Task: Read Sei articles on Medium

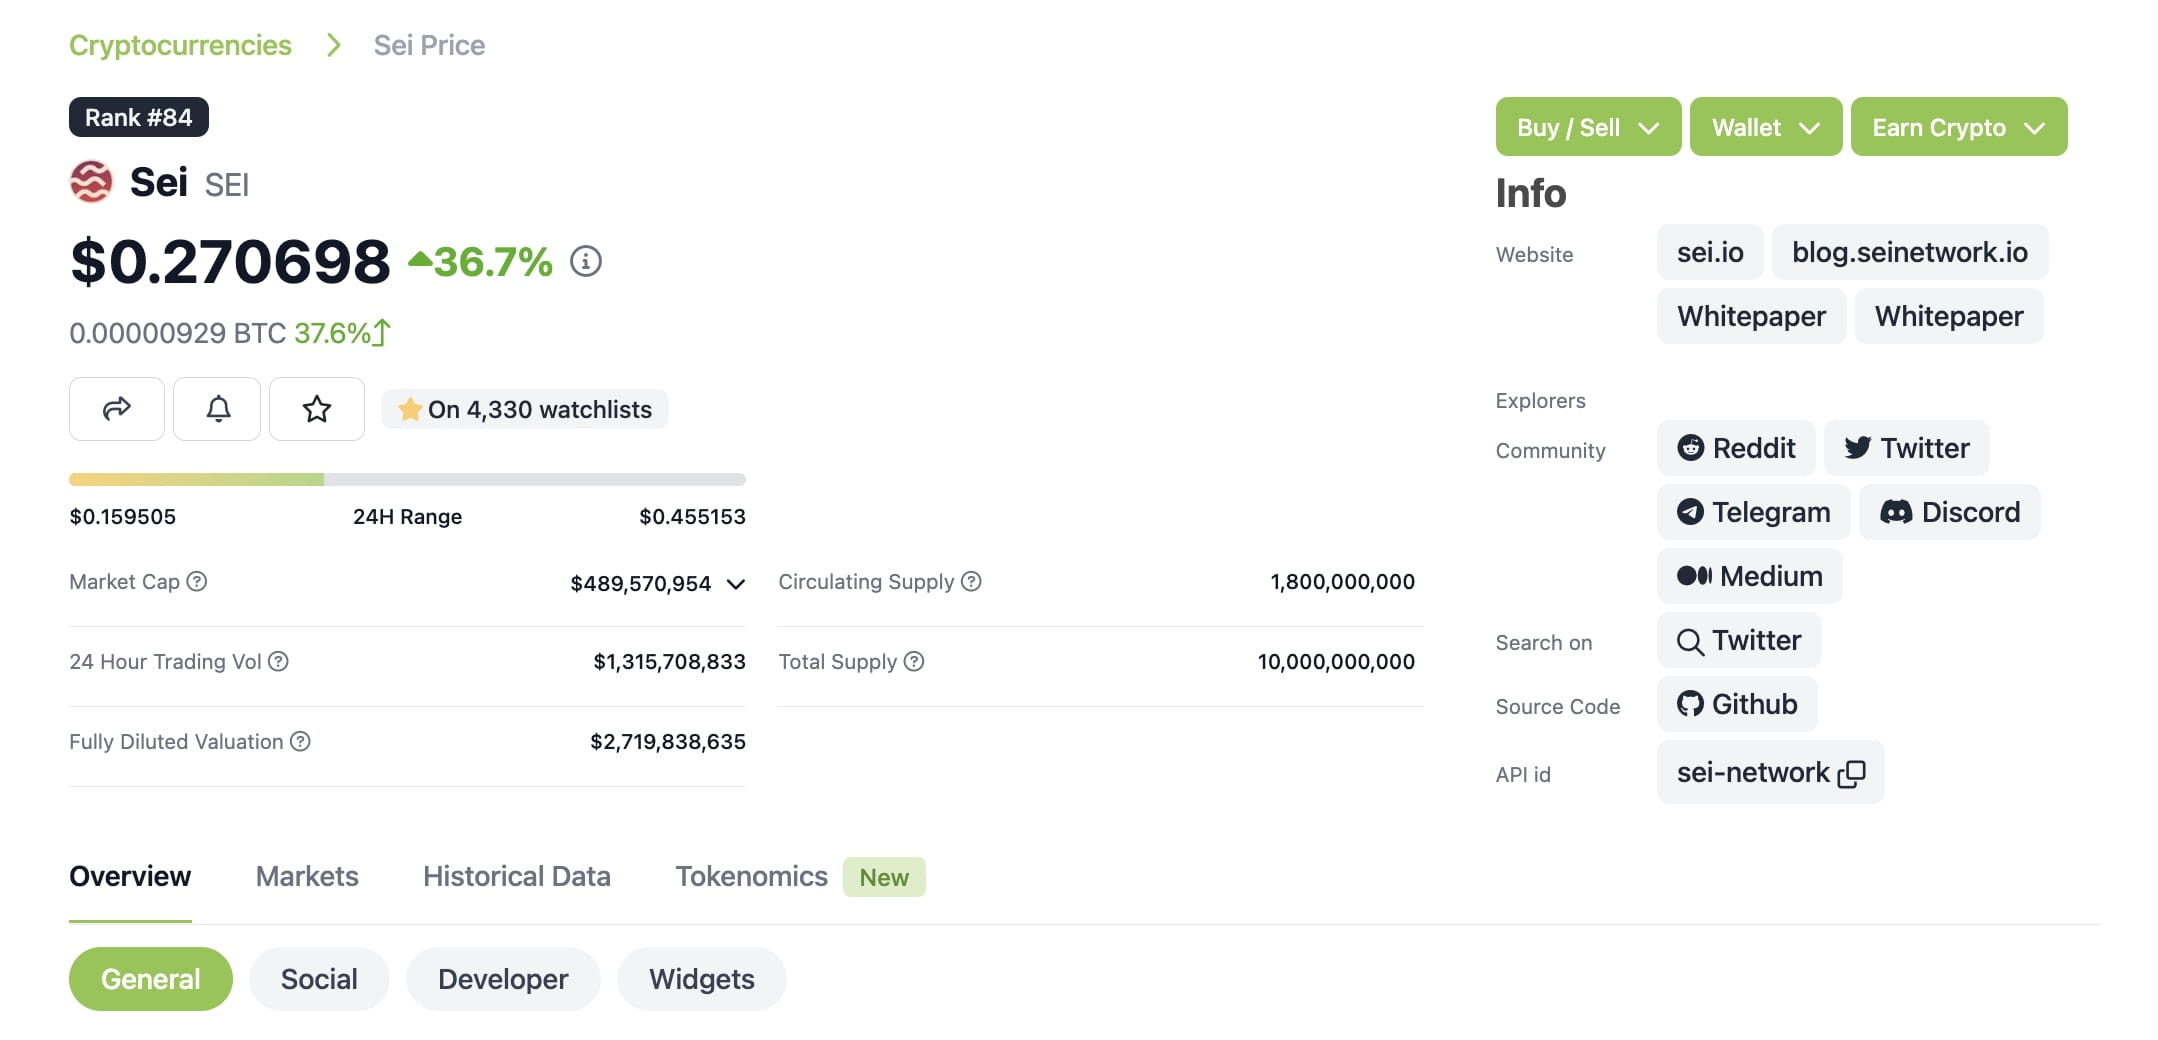Action: 1748,576
